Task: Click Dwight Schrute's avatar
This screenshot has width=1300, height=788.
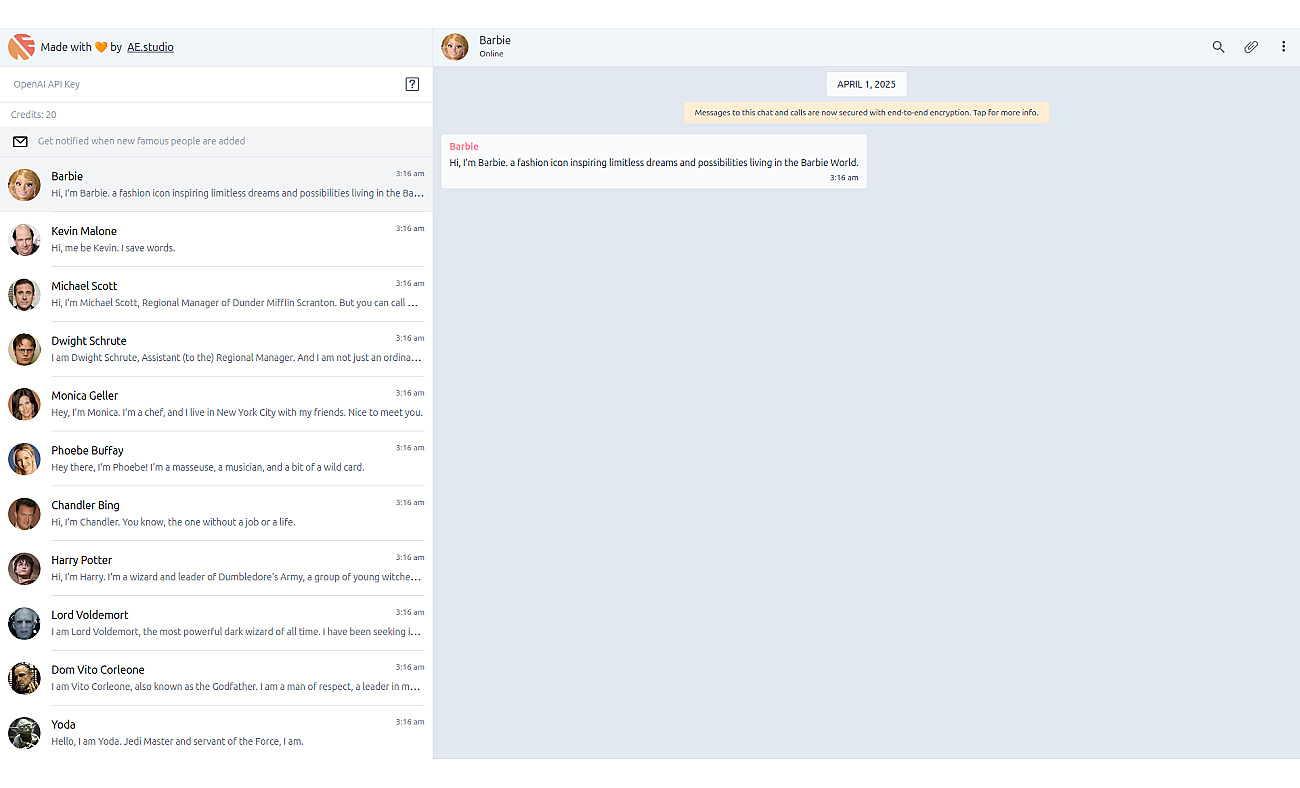Action: [x=25, y=349]
